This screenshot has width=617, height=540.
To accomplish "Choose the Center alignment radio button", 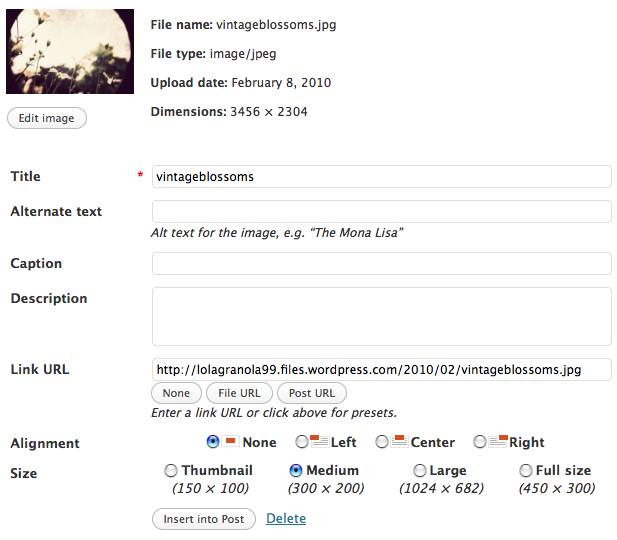I will pos(382,442).
